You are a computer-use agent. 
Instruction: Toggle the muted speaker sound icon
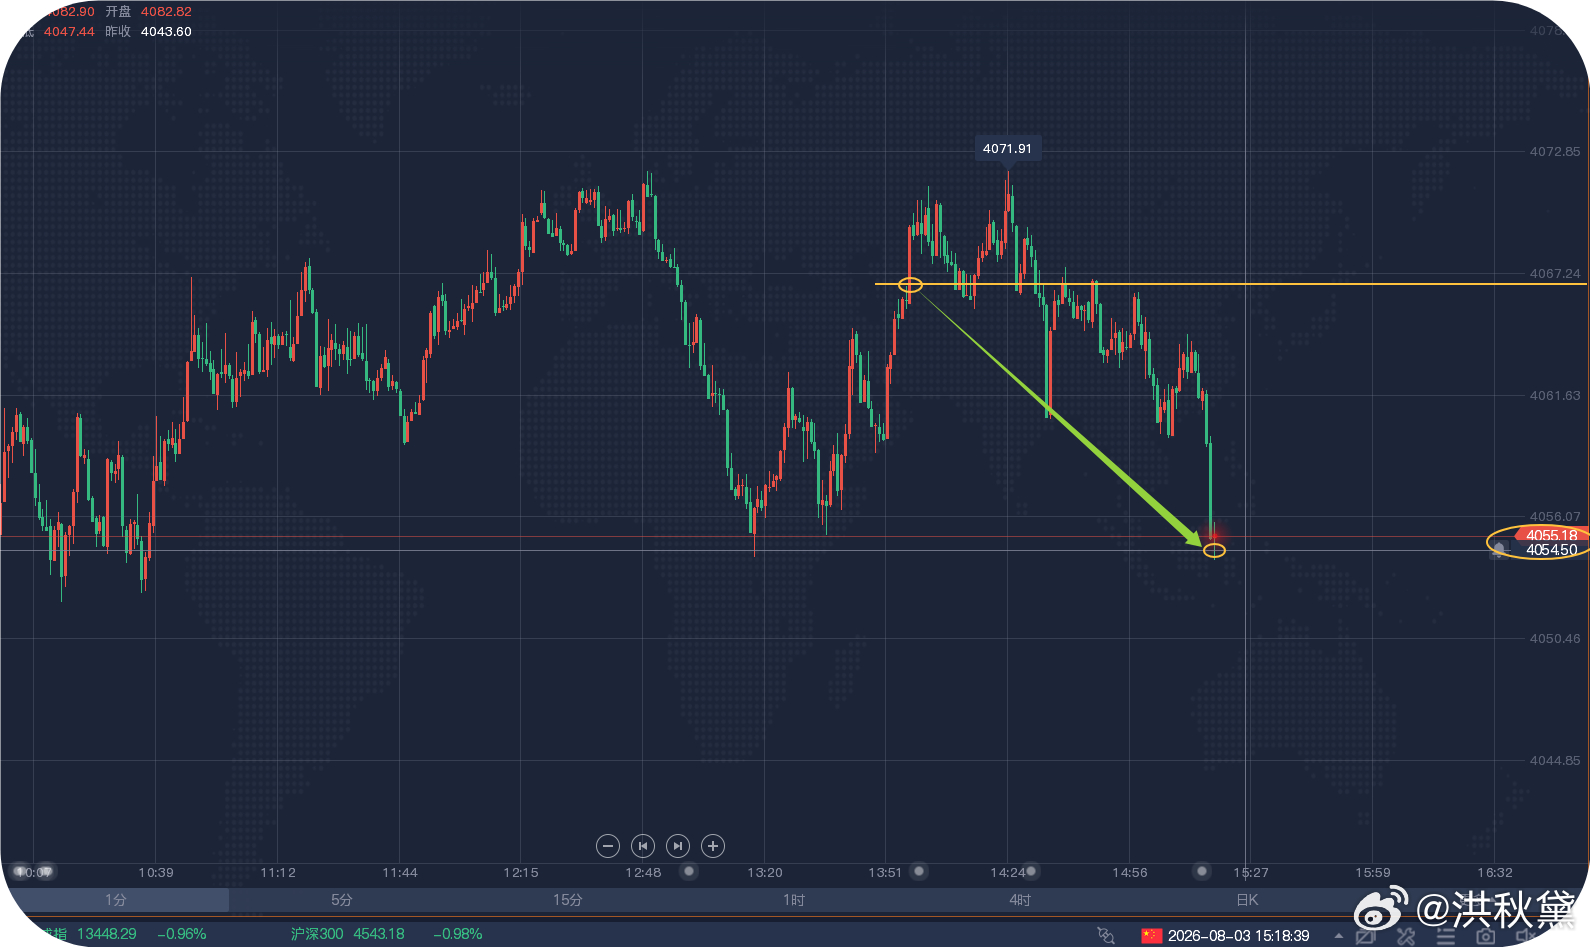1524,936
